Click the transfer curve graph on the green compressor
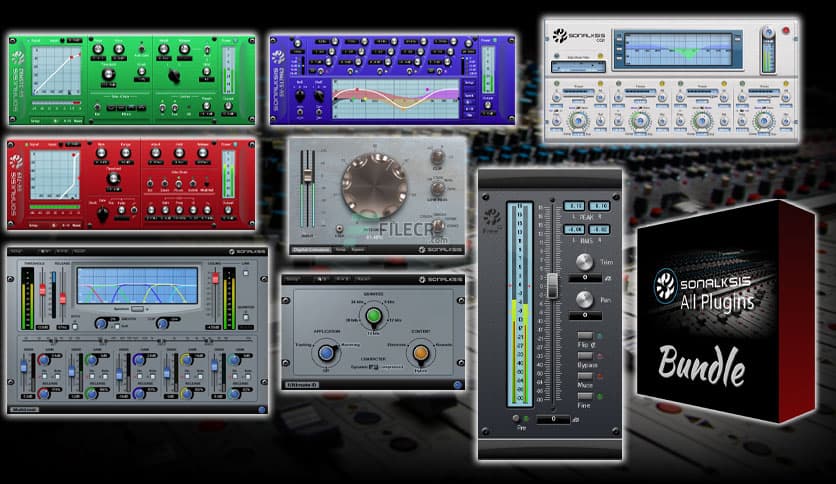 [x=56, y=71]
